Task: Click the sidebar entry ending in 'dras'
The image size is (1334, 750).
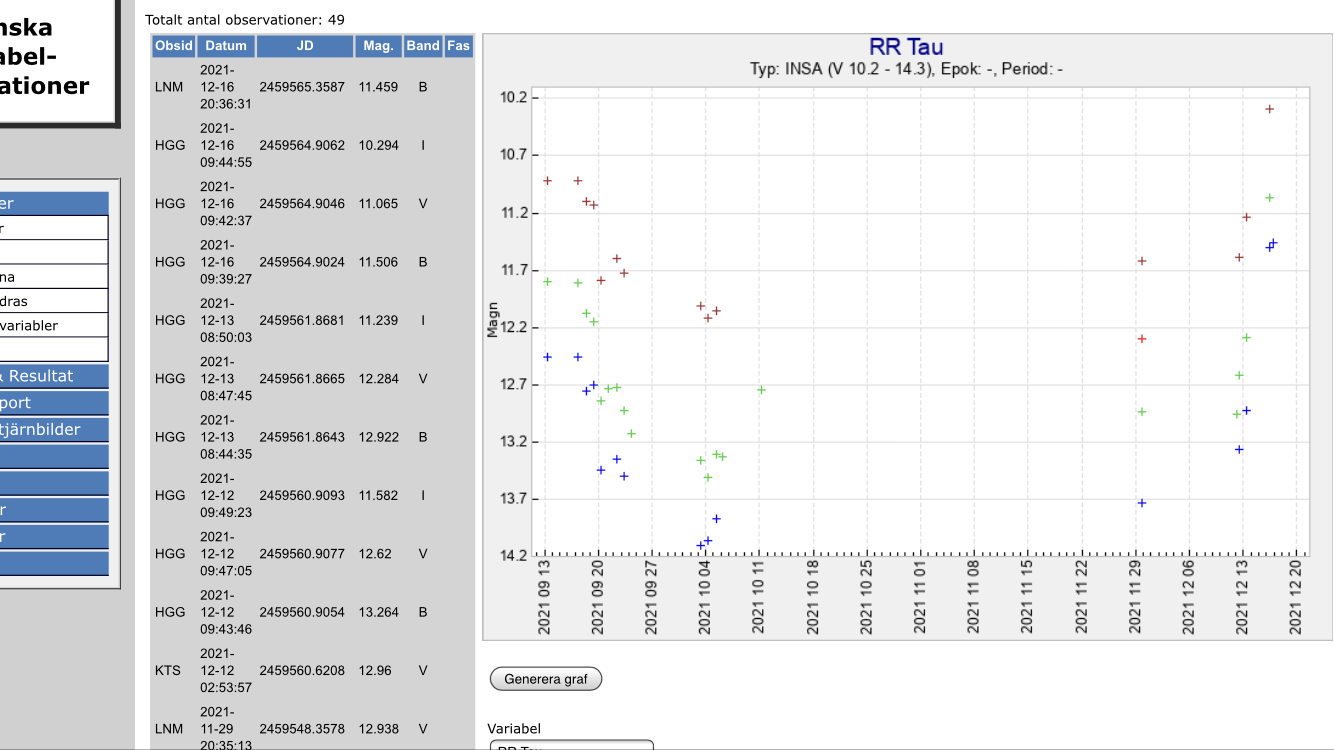Action: [x=54, y=301]
